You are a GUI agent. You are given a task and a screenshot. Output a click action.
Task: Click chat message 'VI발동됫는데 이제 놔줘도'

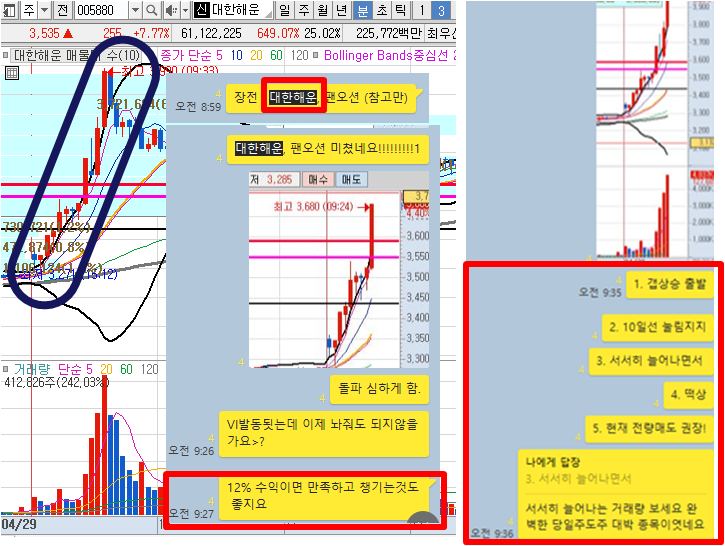(x=324, y=434)
